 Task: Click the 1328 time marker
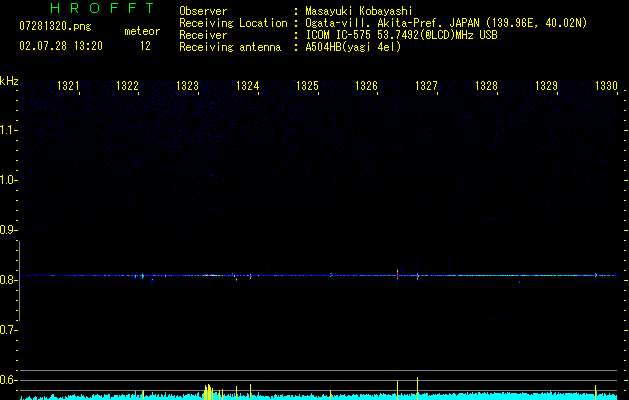(487, 86)
